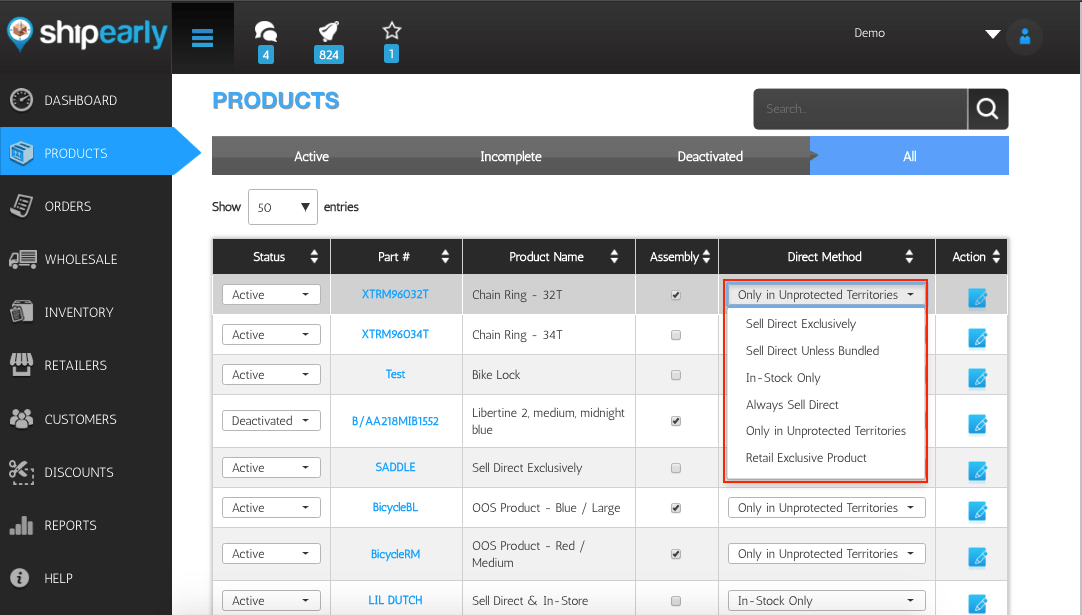
Task: Open the Show entries dropdown
Action: point(283,207)
